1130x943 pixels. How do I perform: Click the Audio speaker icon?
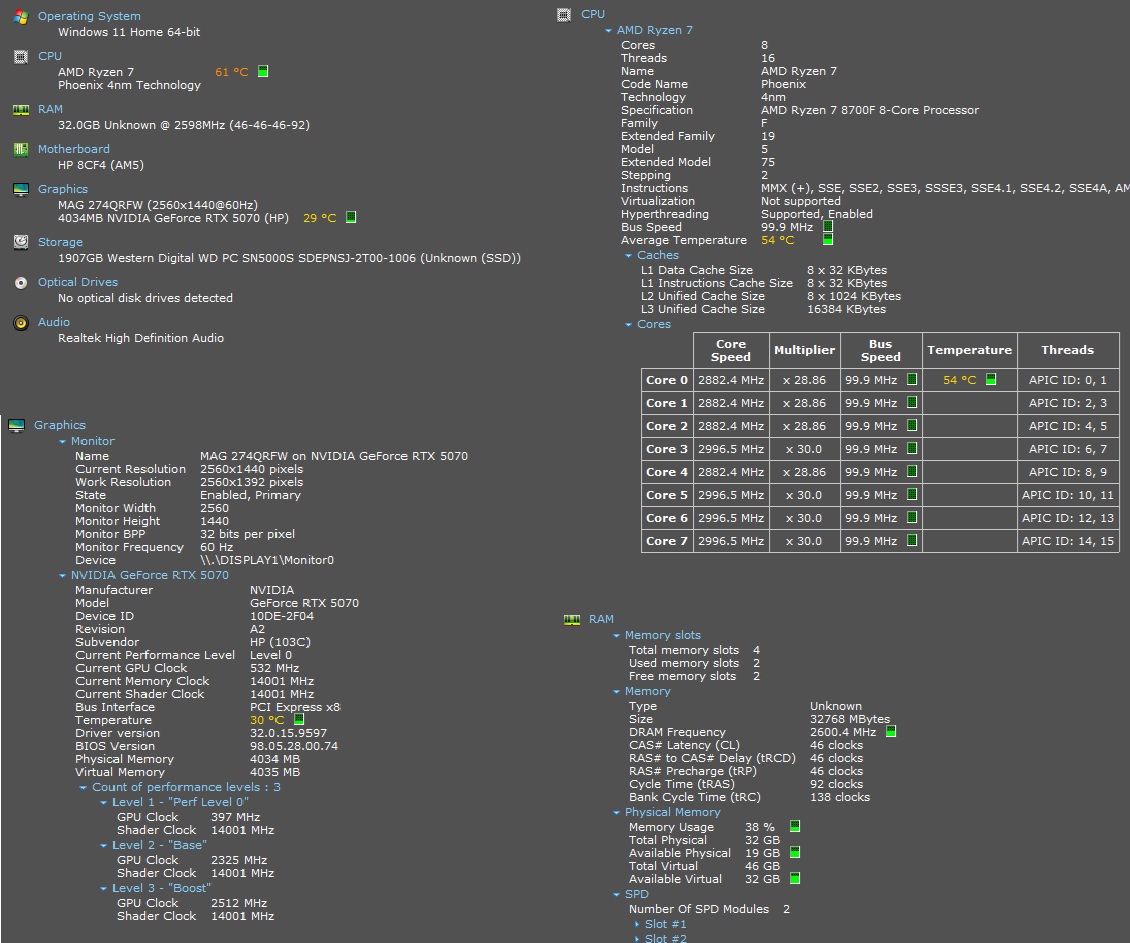coord(21,323)
